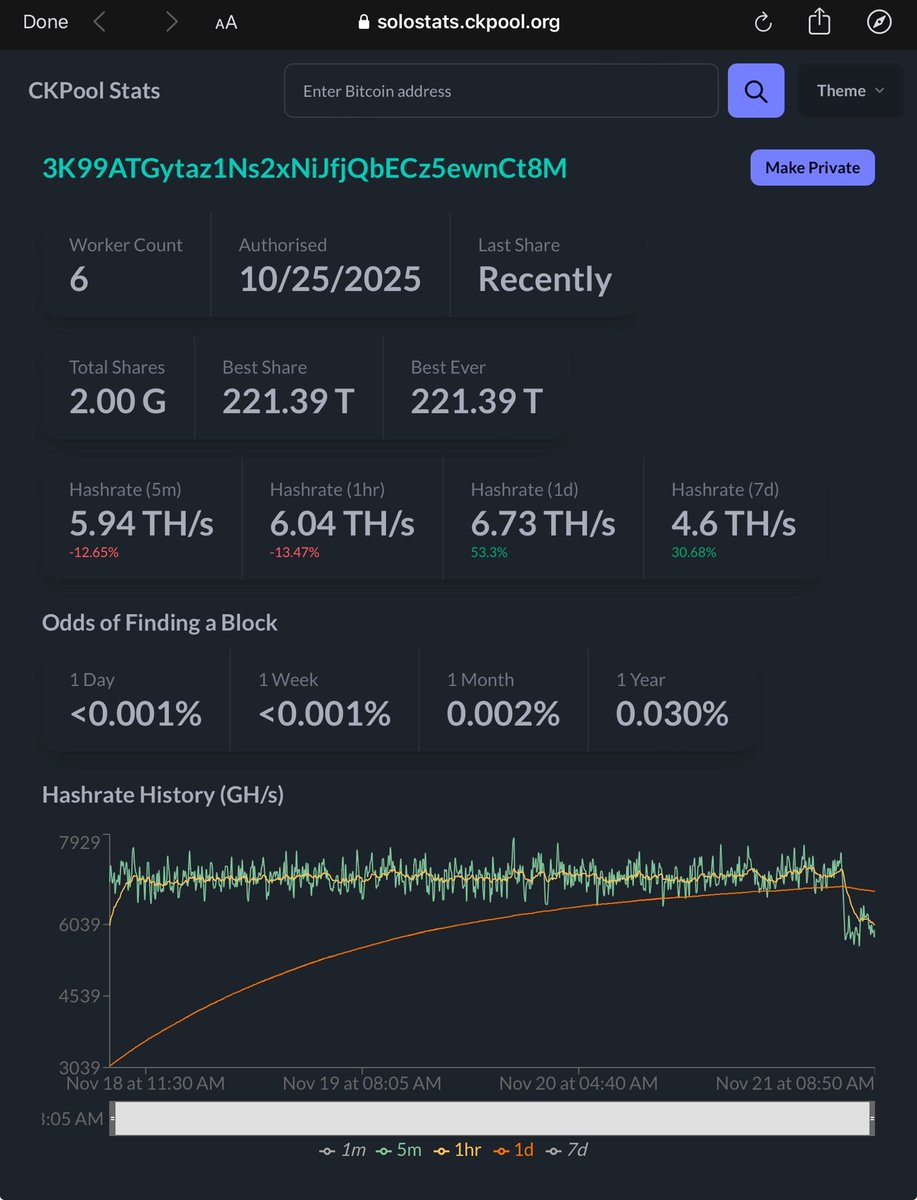Viewport: 917px width, 1200px height.
Task: Tap Done to close the browser view
Action: (x=45, y=22)
